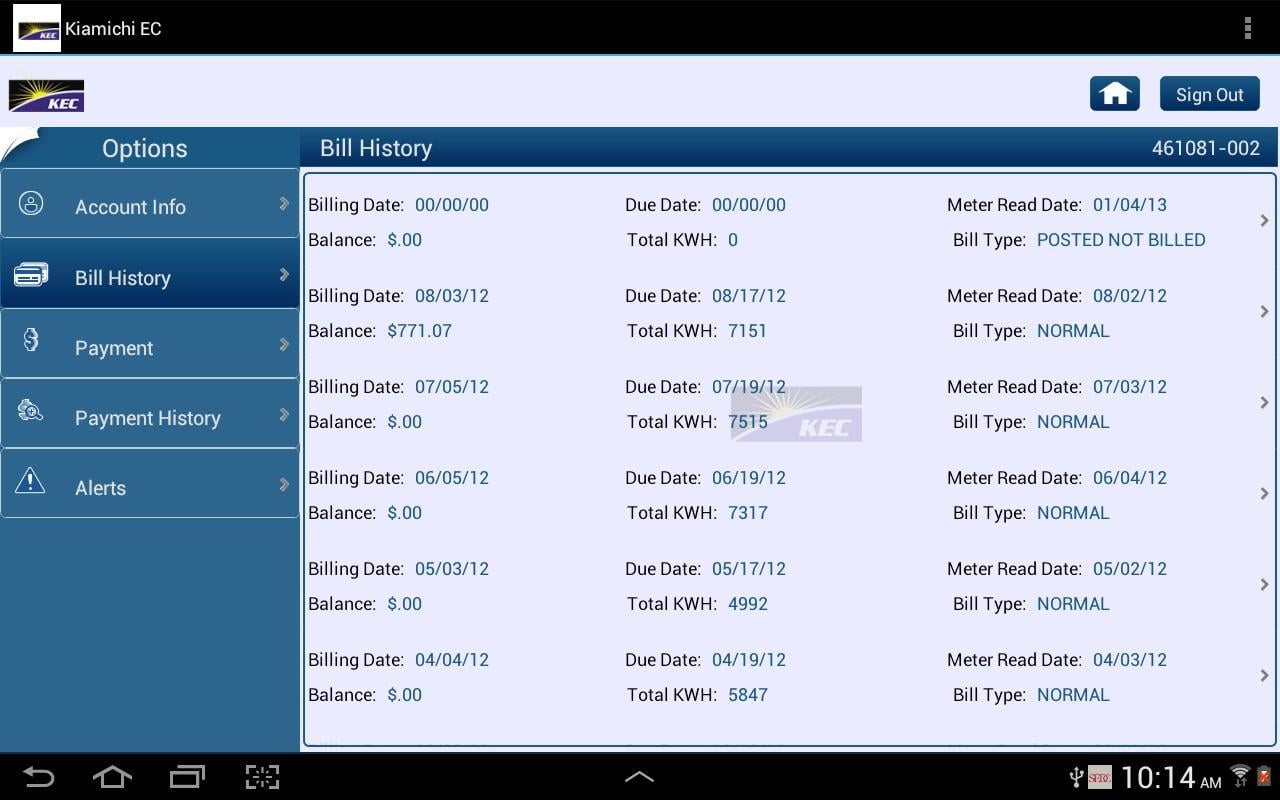
Task: Open details chevron for 07/05/12 bill
Action: 1264,403
